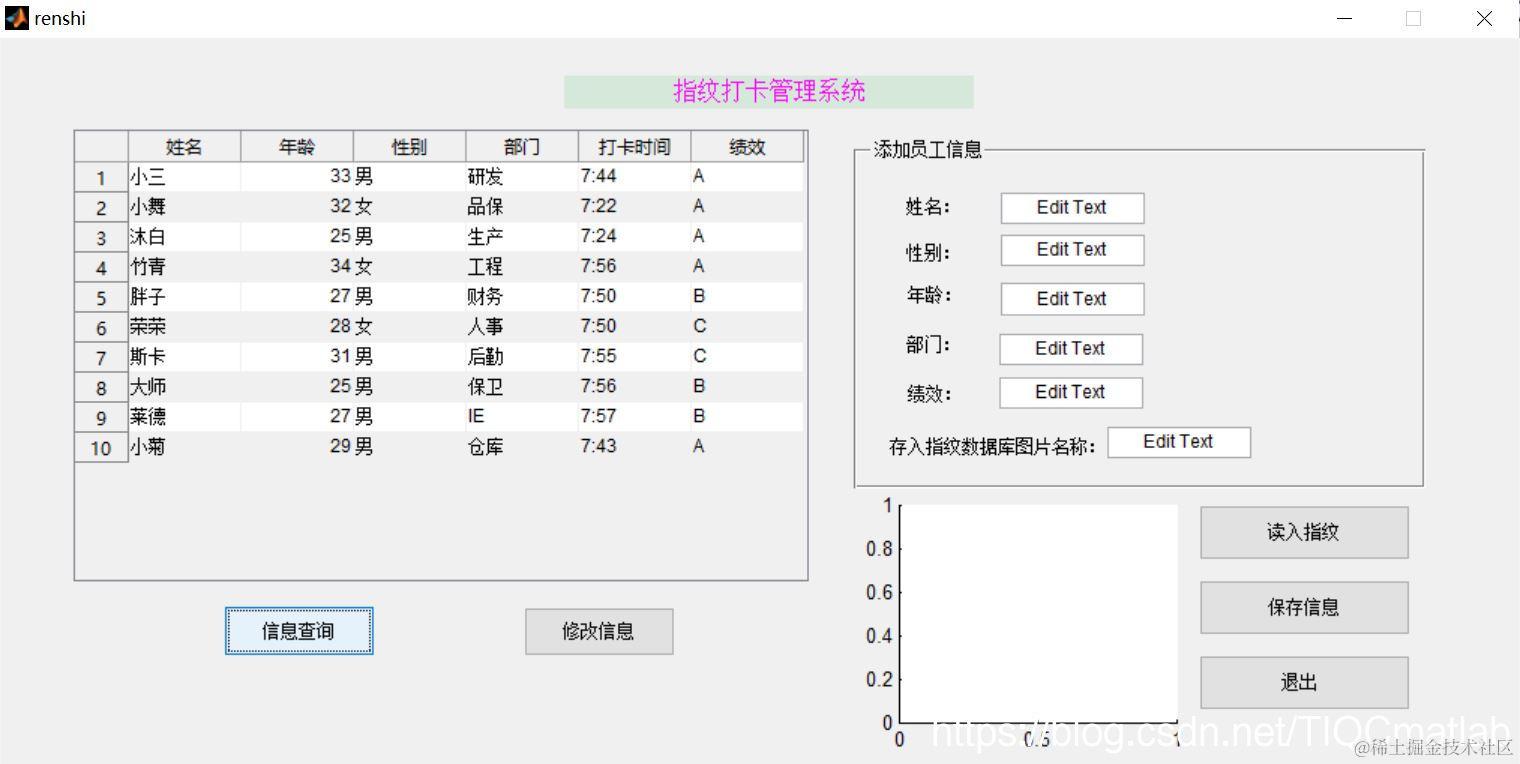
Task: Click the 绩效 column header
Action: click(x=747, y=146)
